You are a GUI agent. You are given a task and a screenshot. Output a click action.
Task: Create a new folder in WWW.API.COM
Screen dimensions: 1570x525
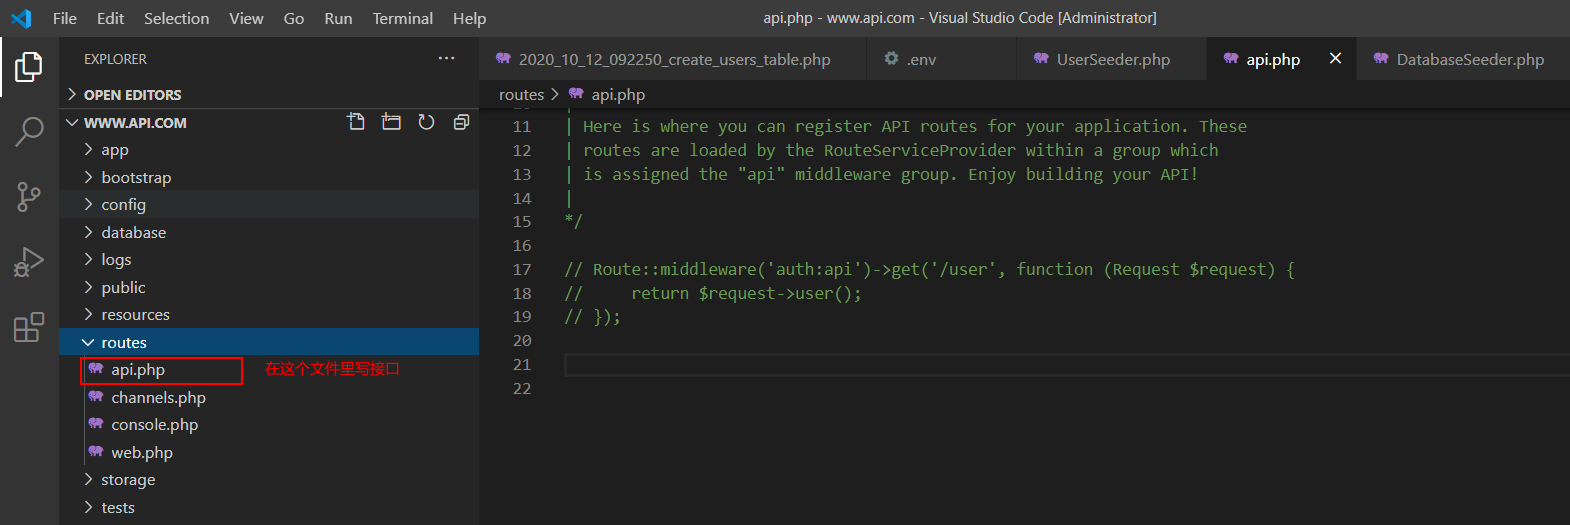click(391, 122)
